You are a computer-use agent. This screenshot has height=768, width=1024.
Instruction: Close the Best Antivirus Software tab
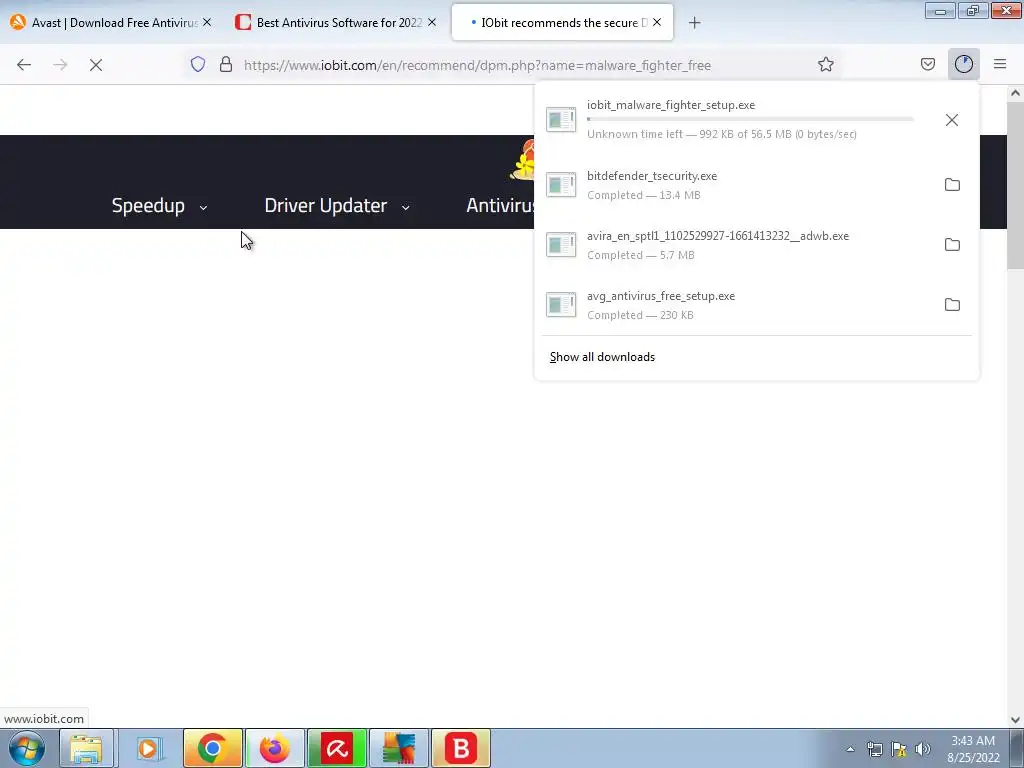coord(432,22)
